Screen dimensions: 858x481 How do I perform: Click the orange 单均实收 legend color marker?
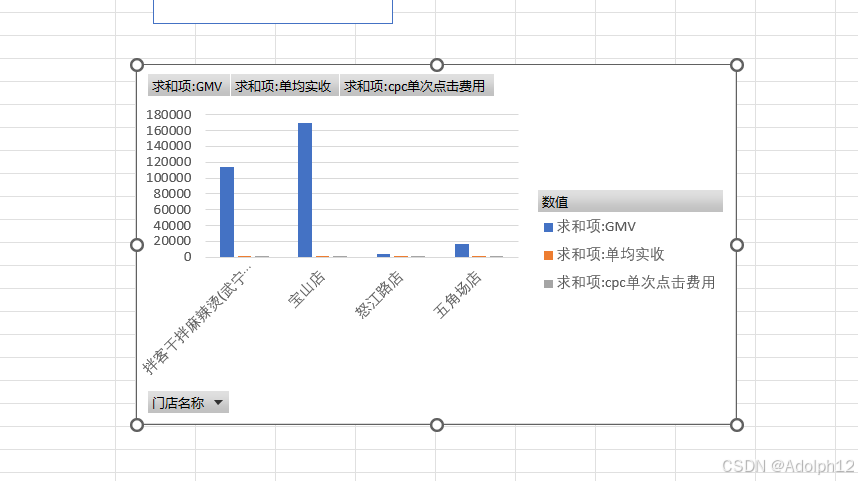(x=548, y=256)
